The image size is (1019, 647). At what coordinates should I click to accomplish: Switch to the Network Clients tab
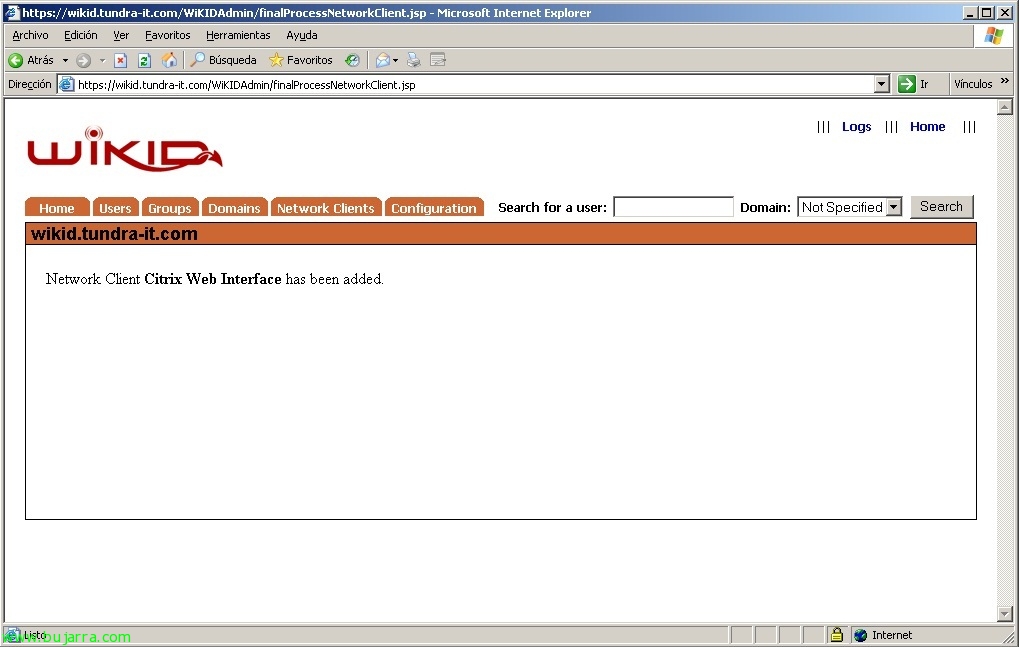click(x=326, y=207)
